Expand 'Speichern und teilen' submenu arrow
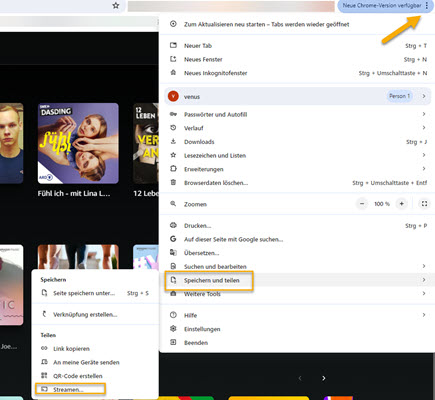The image size is (435, 400). tap(424, 280)
